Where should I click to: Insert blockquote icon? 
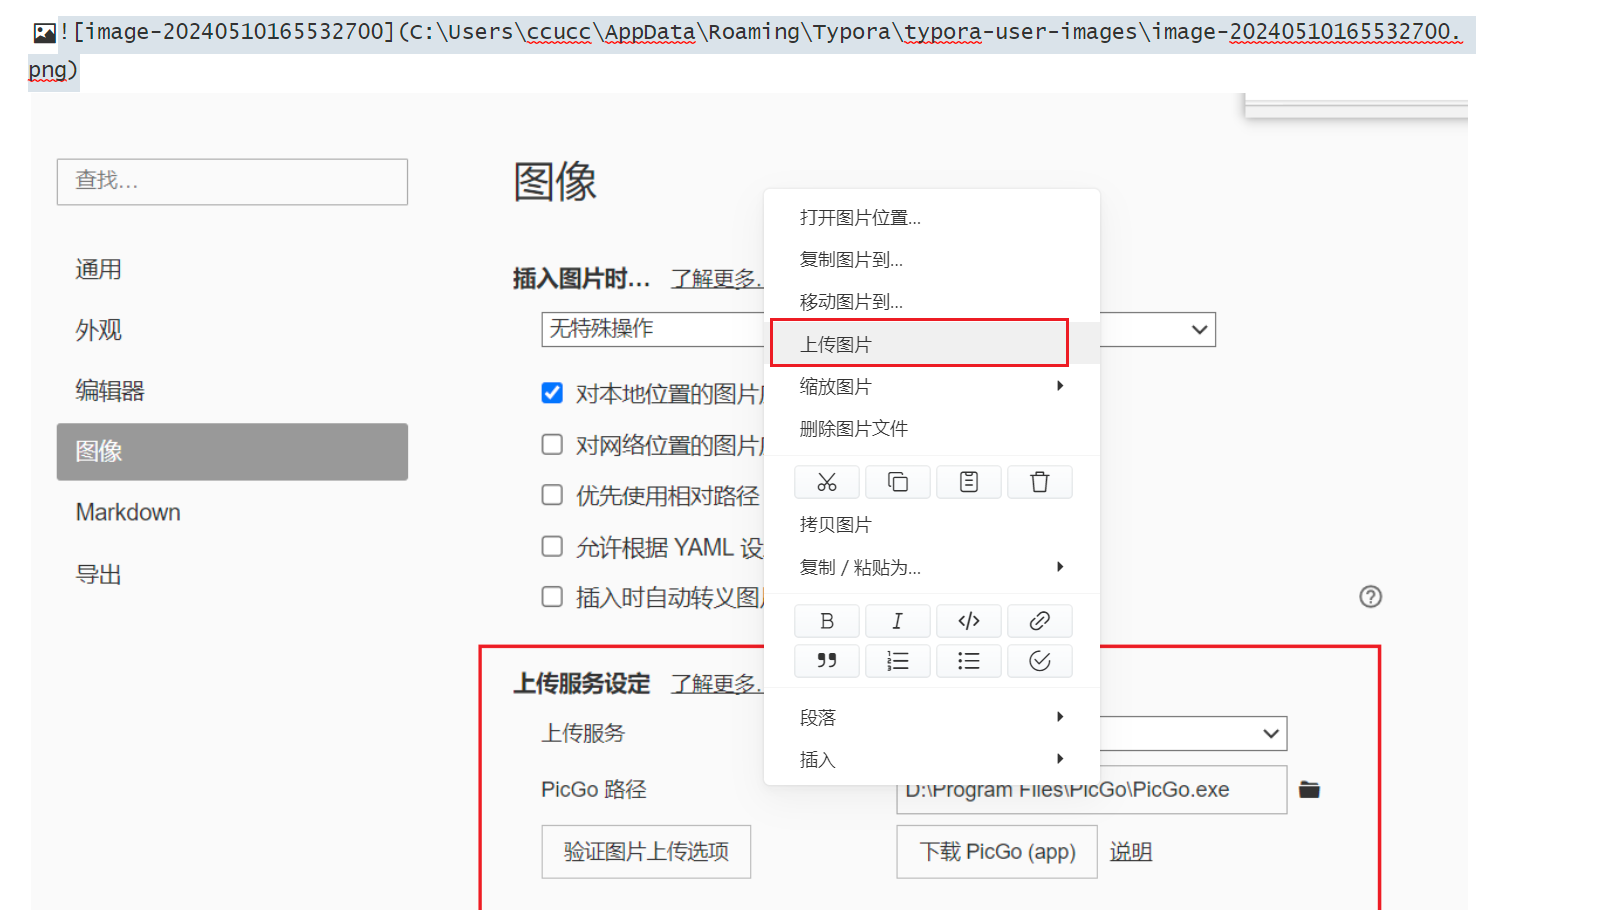tap(827, 661)
